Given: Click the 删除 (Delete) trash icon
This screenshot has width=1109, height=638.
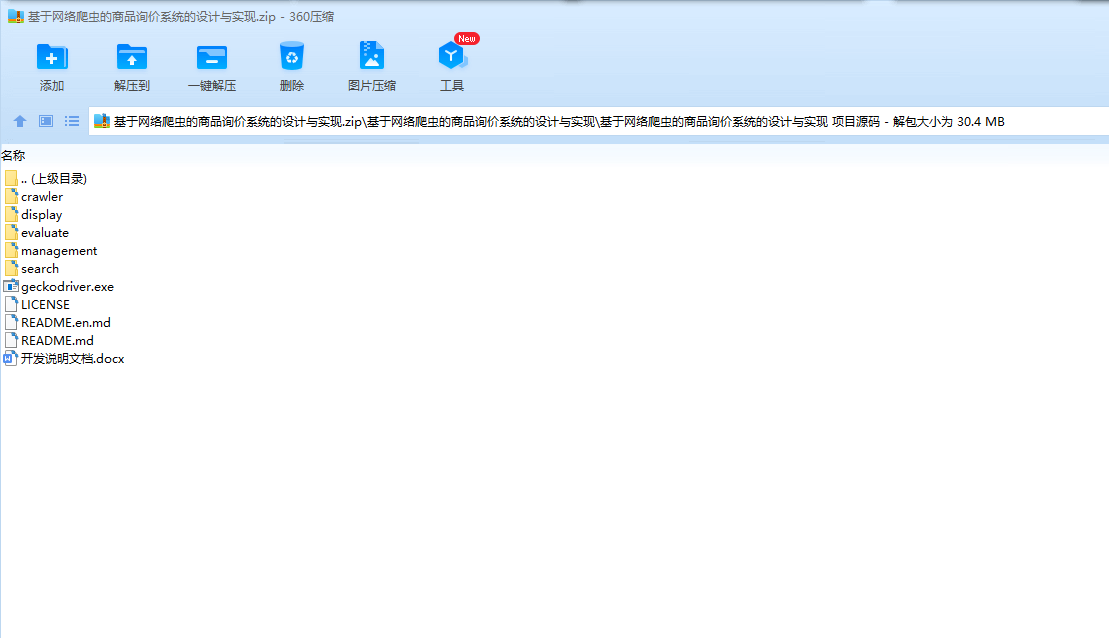Looking at the screenshot, I should point(291,56).
